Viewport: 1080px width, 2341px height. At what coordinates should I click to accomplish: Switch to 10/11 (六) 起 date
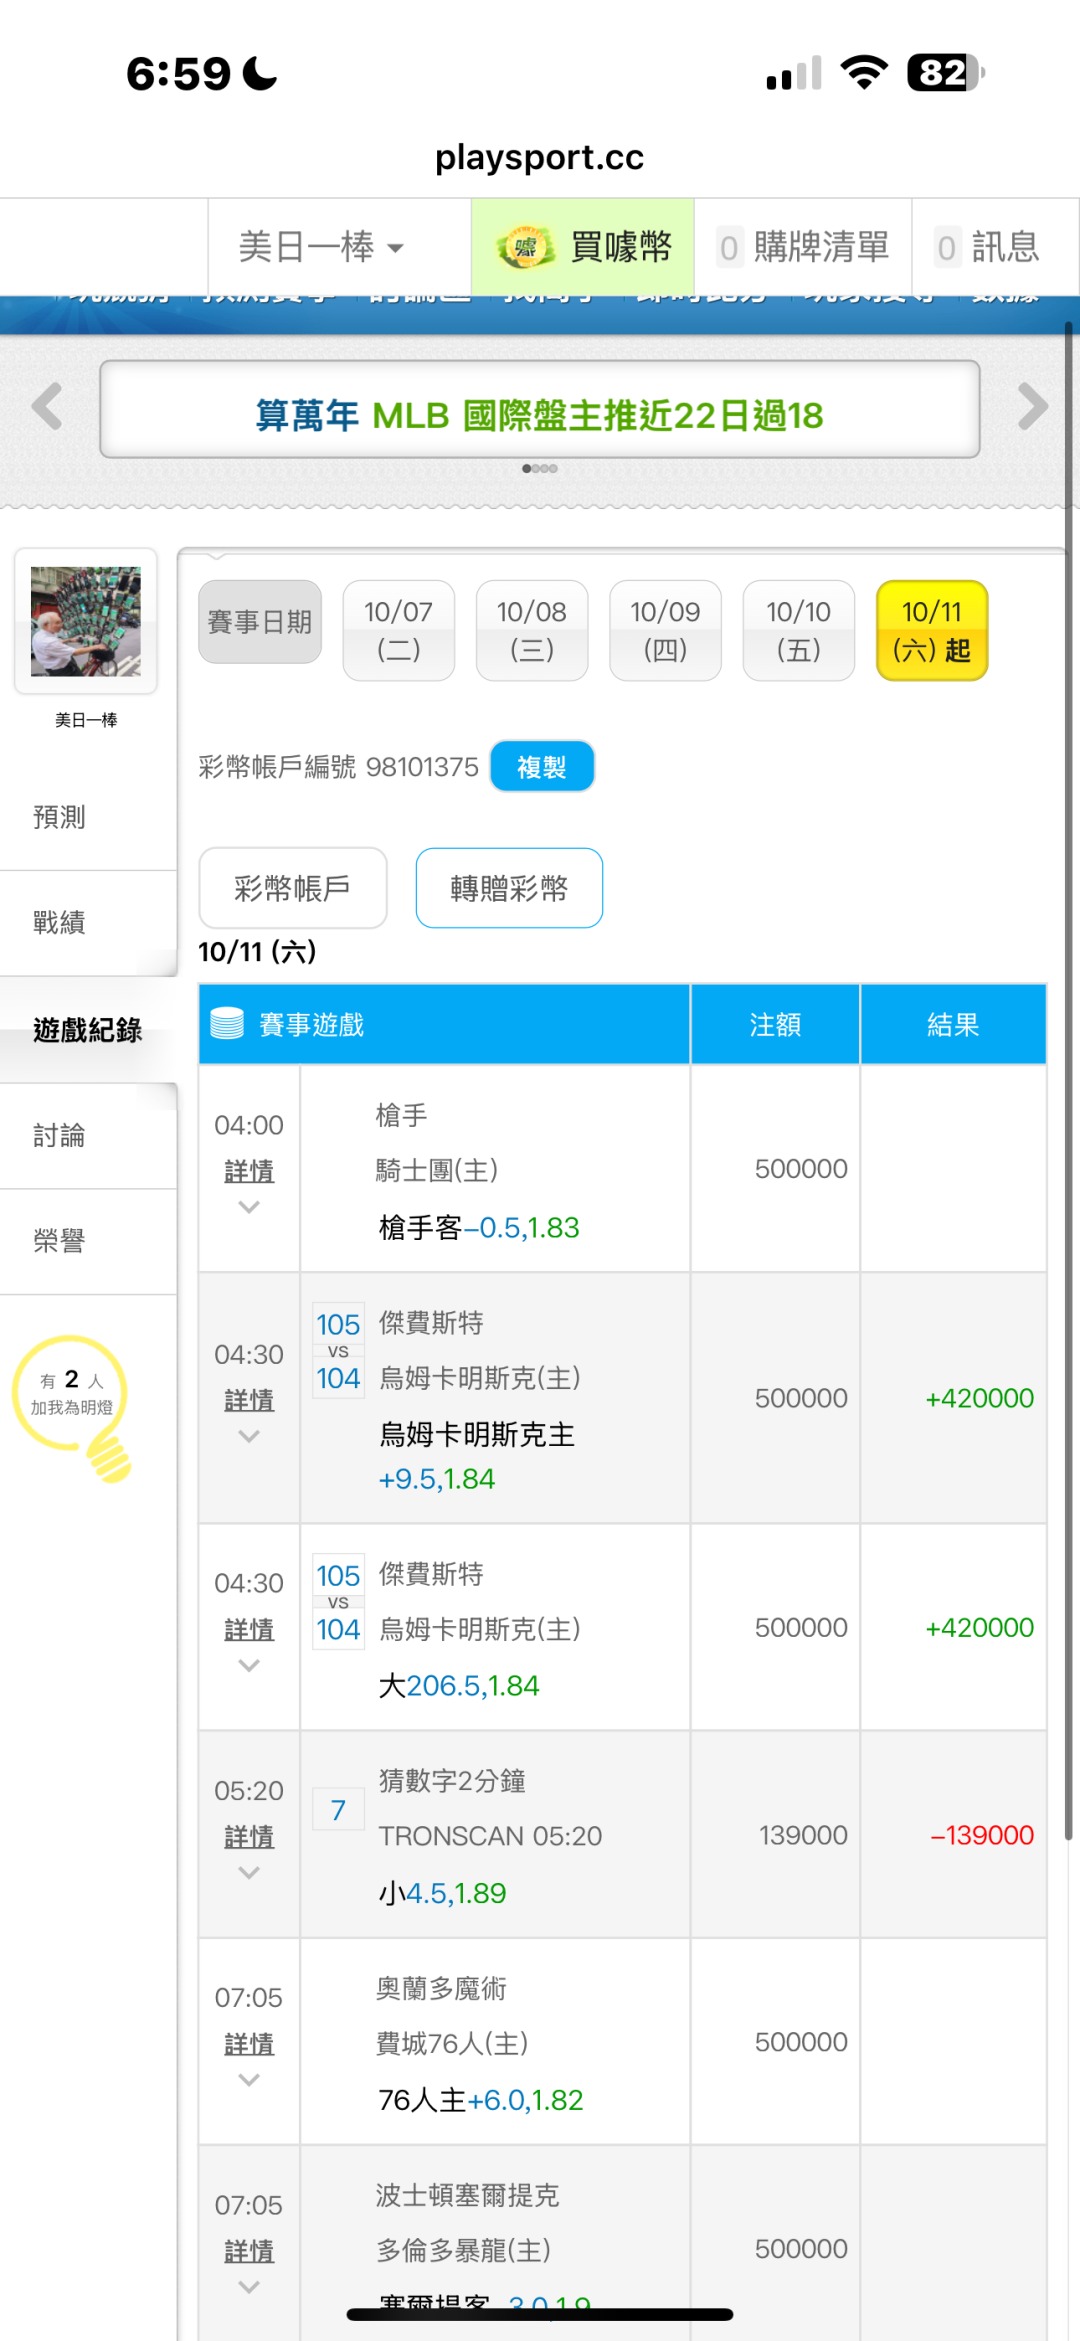point(931,630)
